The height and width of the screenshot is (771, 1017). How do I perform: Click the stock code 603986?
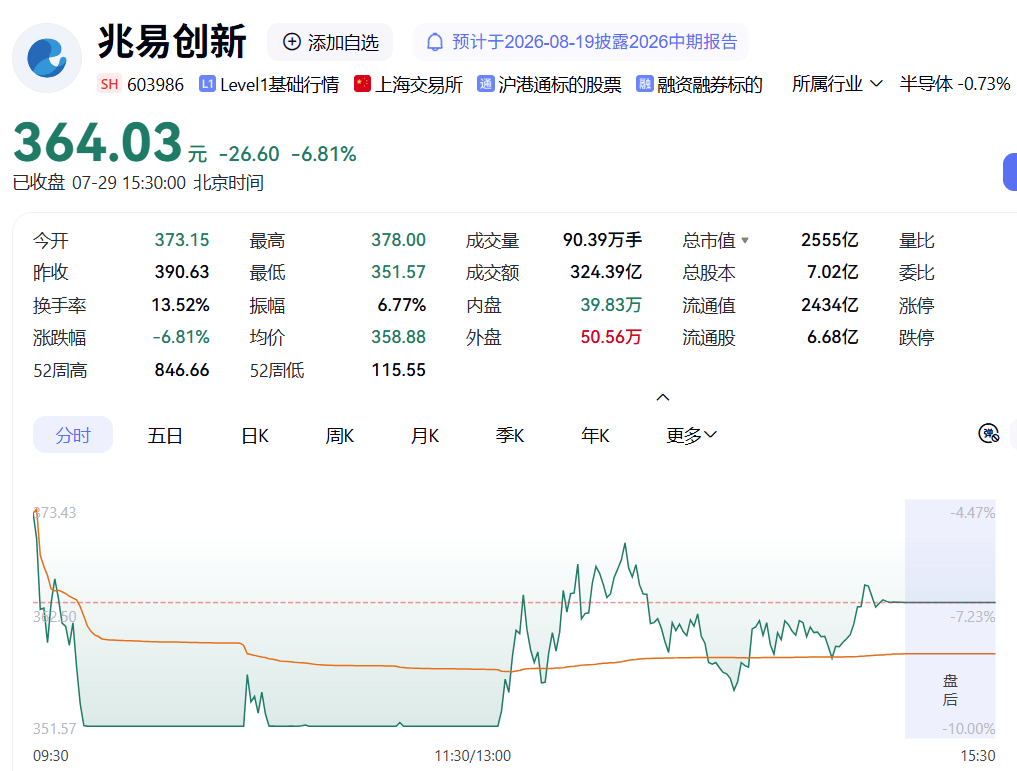coord(156,84)
